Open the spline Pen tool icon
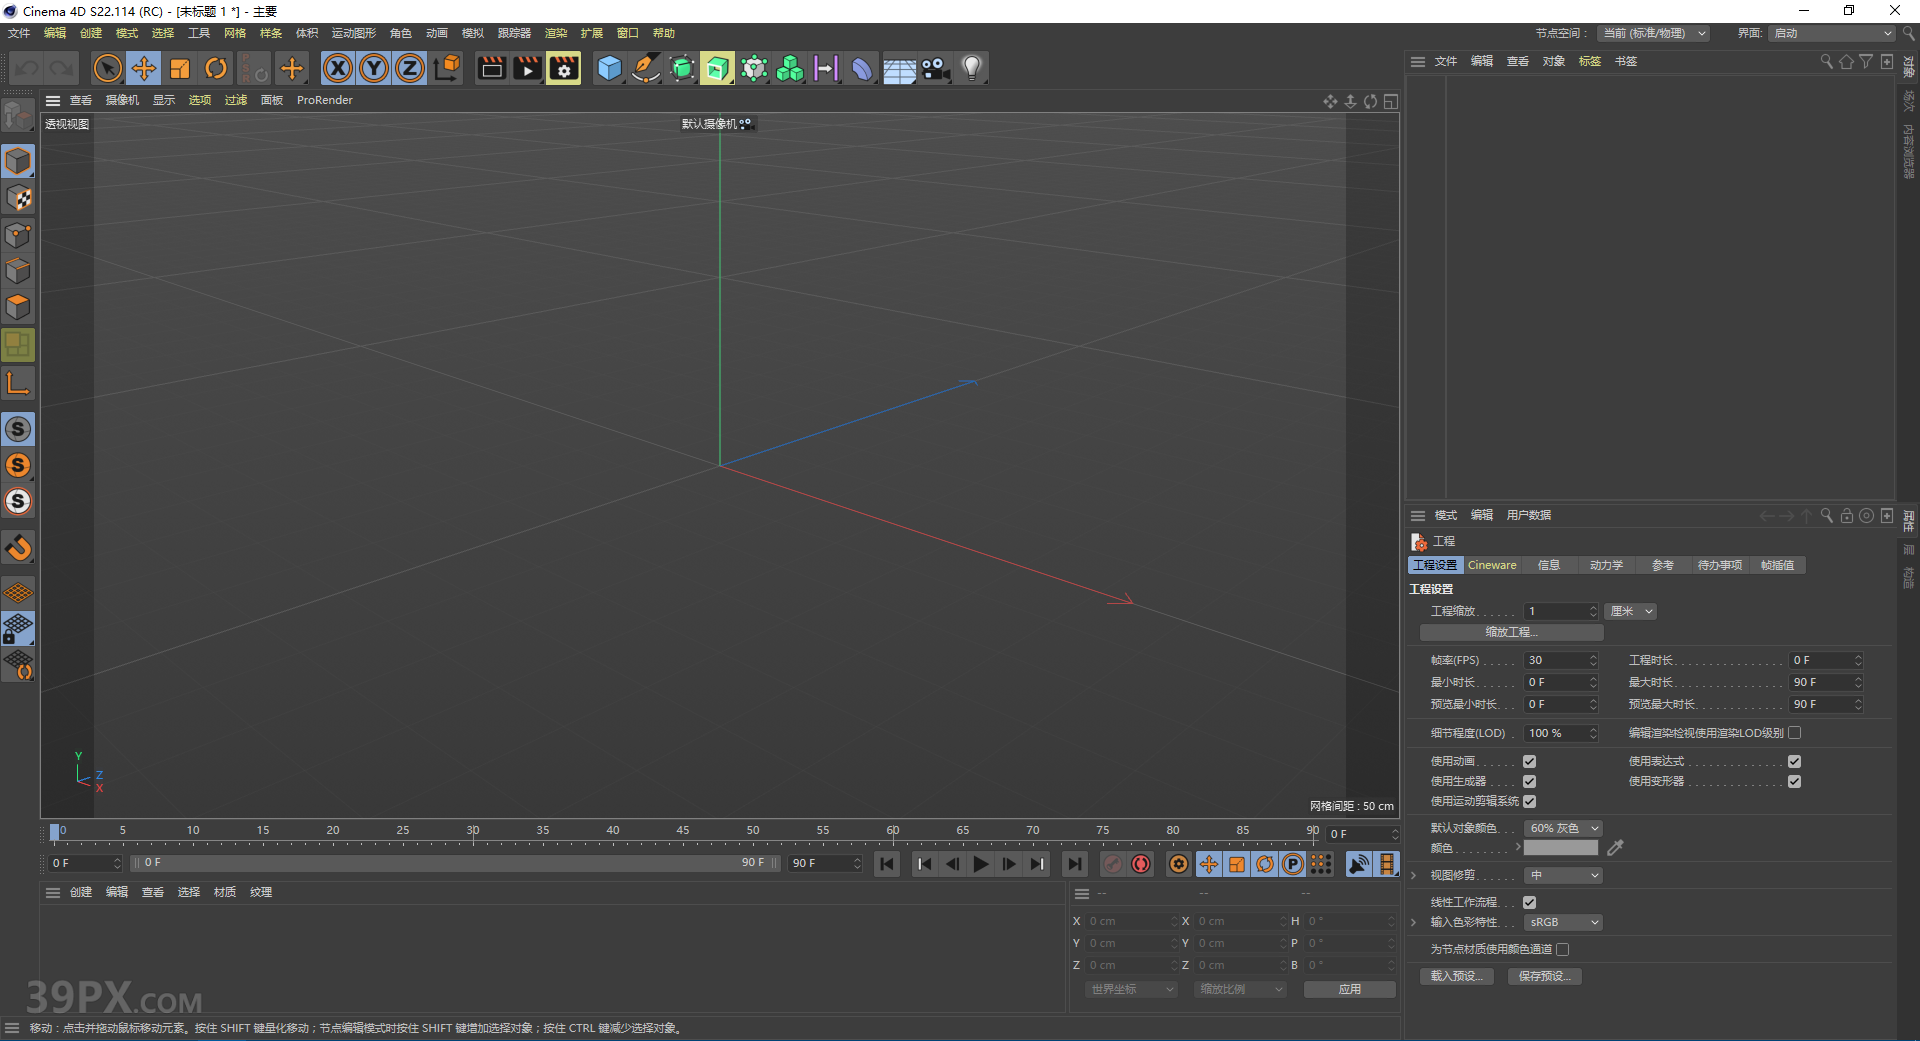The width and height of the screenshot is (1920, 1041). point(646,68)
